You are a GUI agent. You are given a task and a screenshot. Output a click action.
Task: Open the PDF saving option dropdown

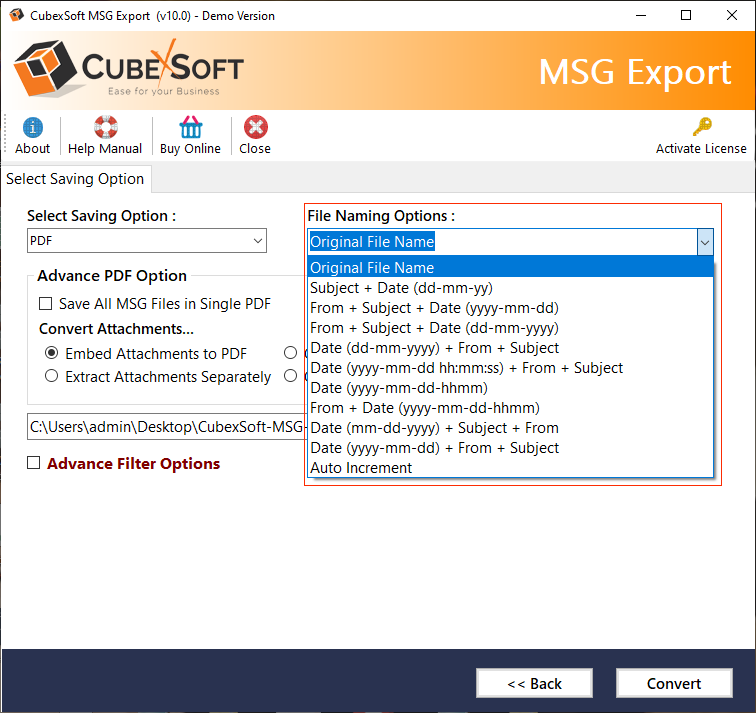tap(147, 241)
